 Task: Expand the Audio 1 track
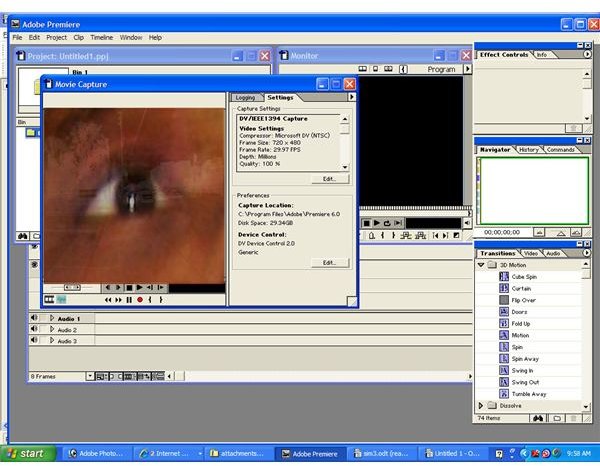[52, 318]
